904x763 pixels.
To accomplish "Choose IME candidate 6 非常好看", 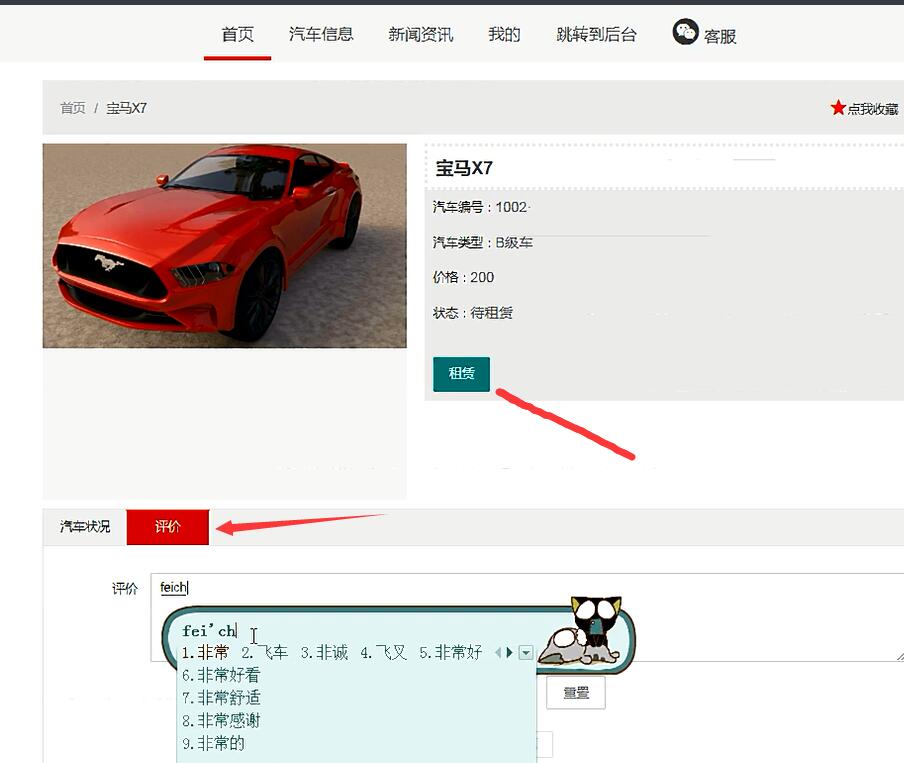I will 221,675.
